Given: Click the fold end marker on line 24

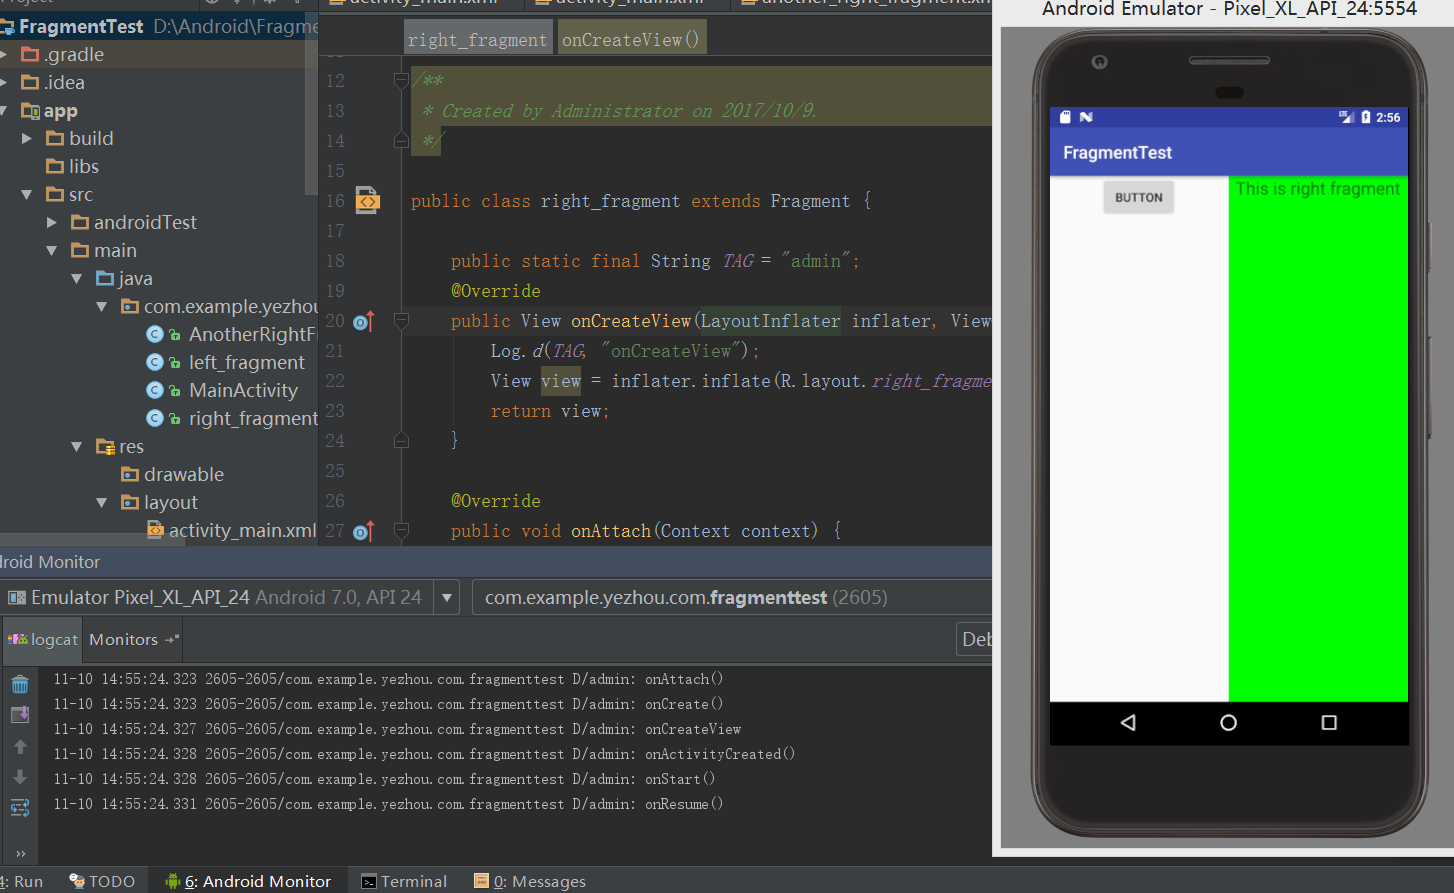Looking at the screenshot, I should tap(401, 440).
